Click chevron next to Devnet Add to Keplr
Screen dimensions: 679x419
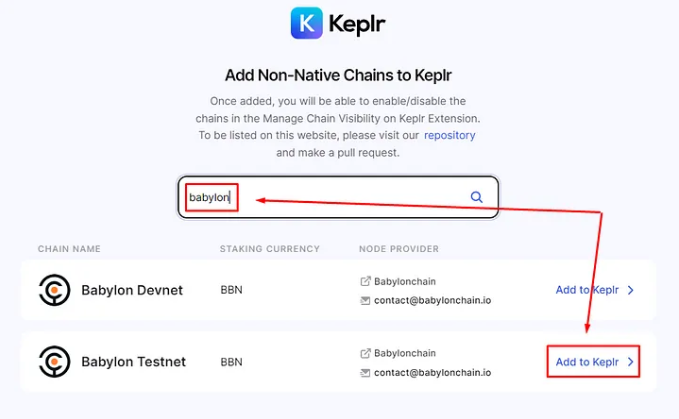[630, 290]
